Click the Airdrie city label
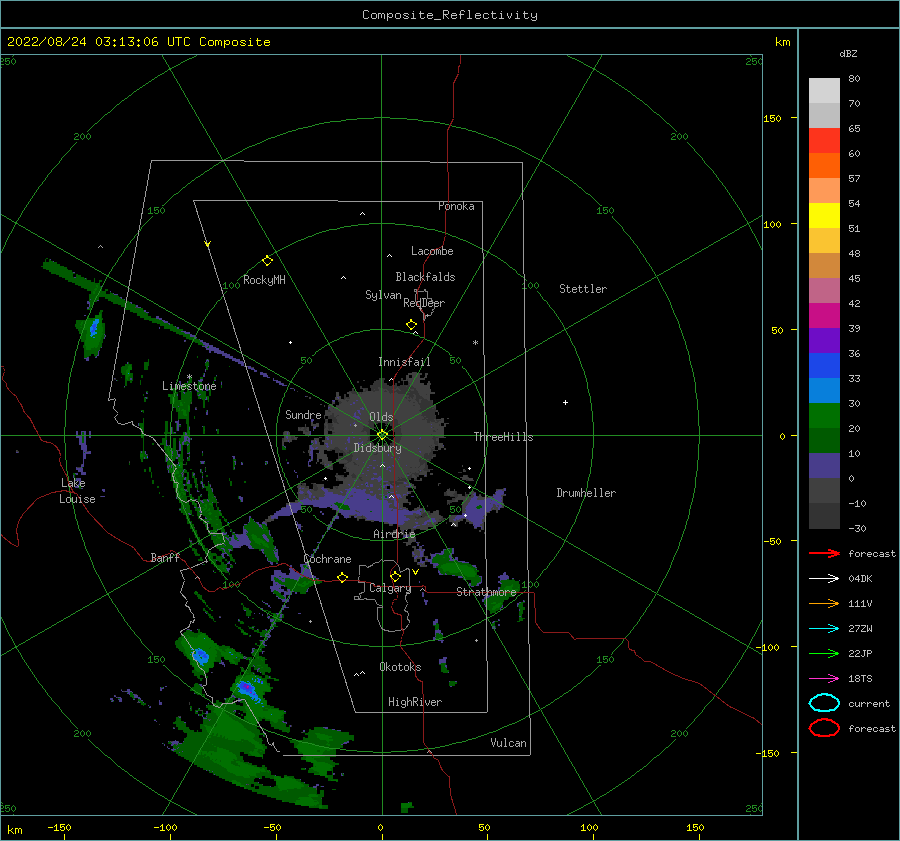Viewport: 900px width, 841px height. tap(394, 534)
